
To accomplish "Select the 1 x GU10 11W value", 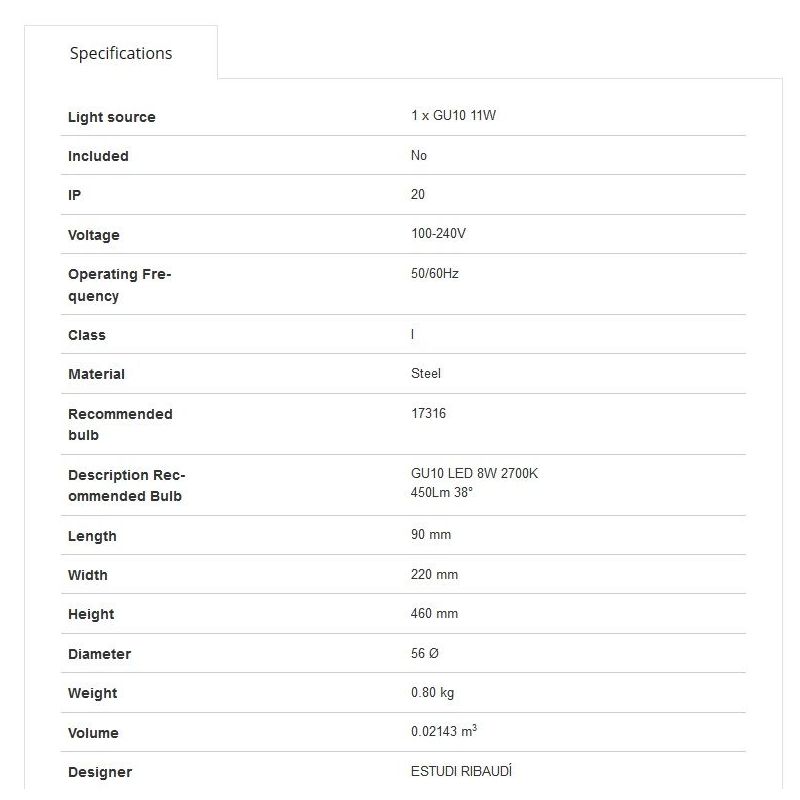I will [x=453, y=116].
